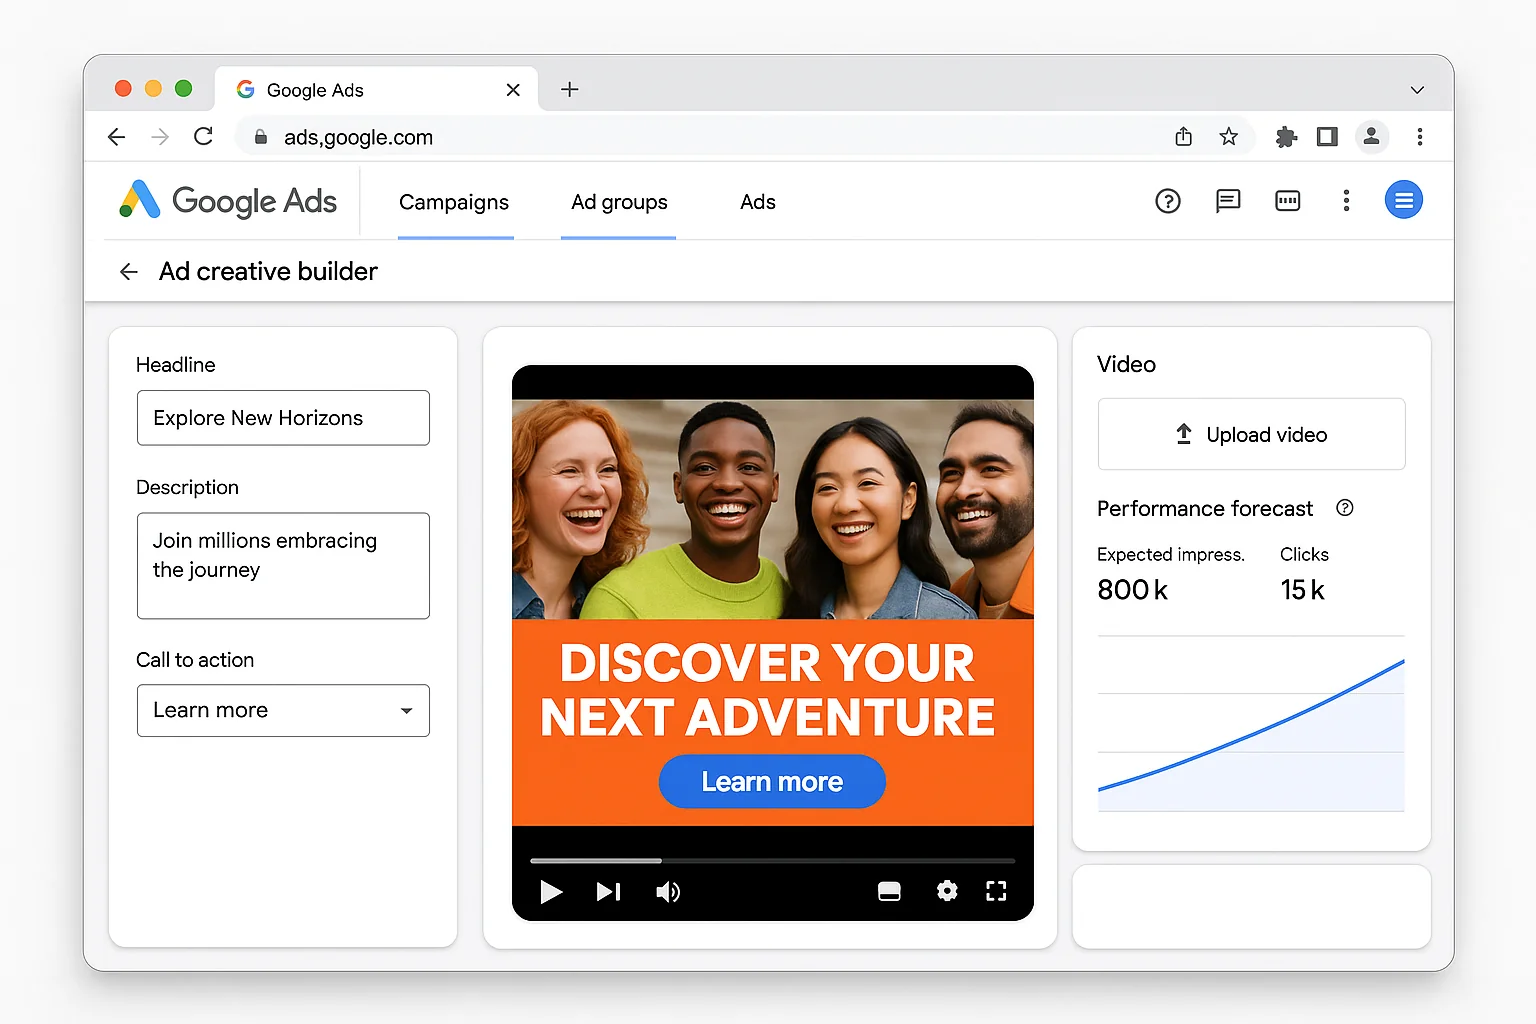Expand the browser tab list chevron
This screenshot has height=1024, width=1536.
click(x=1417, y=89)
